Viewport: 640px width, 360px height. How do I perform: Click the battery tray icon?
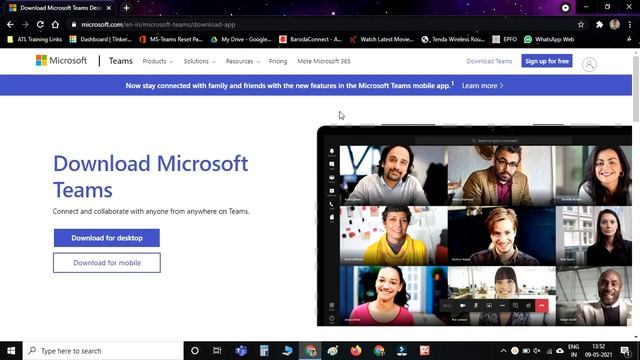click(x=526, y=351)
